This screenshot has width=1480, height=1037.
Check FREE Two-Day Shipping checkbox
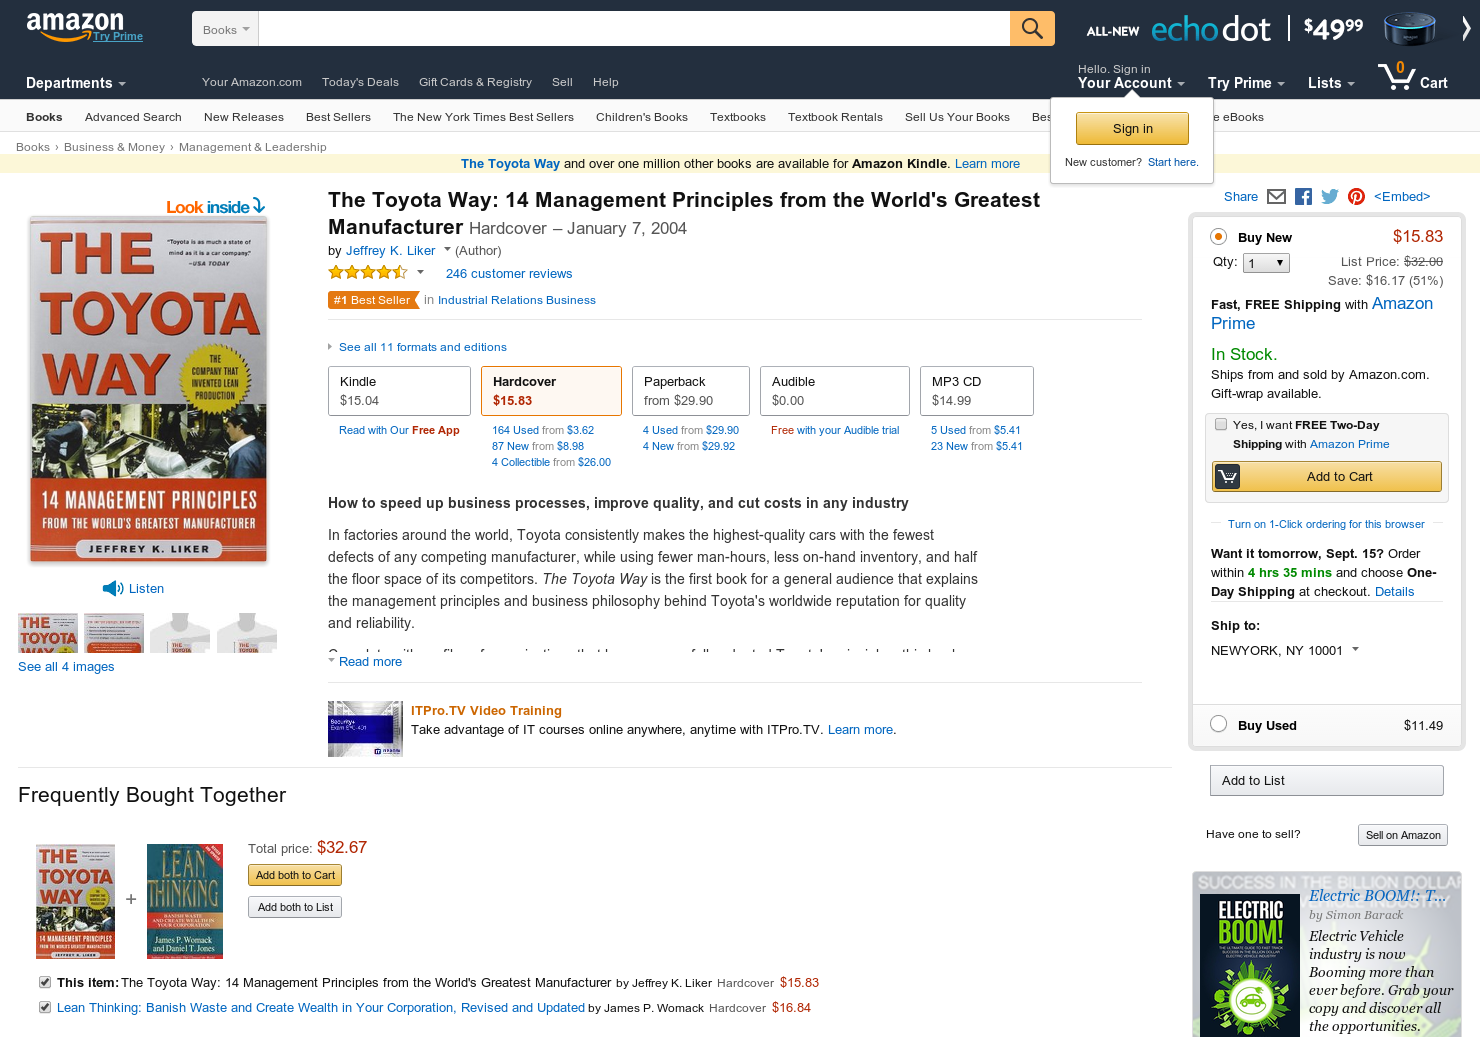point(1220,424)
